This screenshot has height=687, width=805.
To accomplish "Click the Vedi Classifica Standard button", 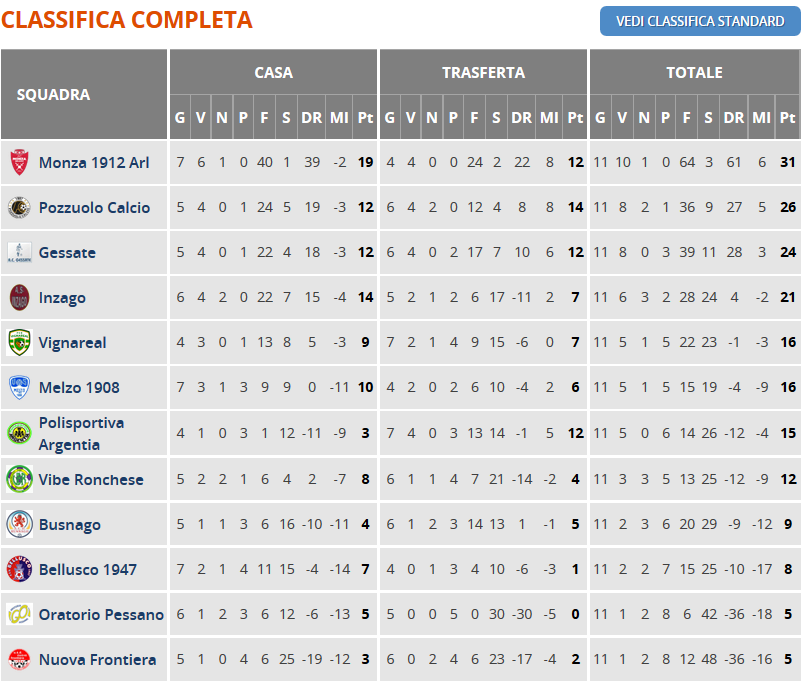I will tap(700, 21).
